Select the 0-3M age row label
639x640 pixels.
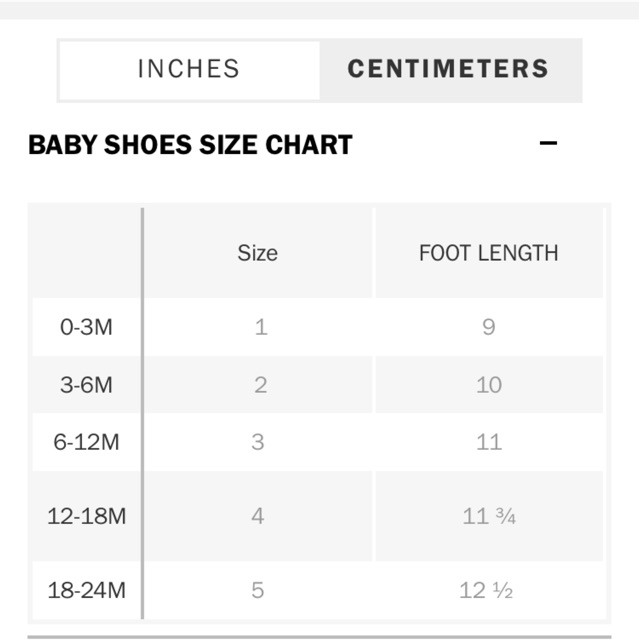(87, 327)
